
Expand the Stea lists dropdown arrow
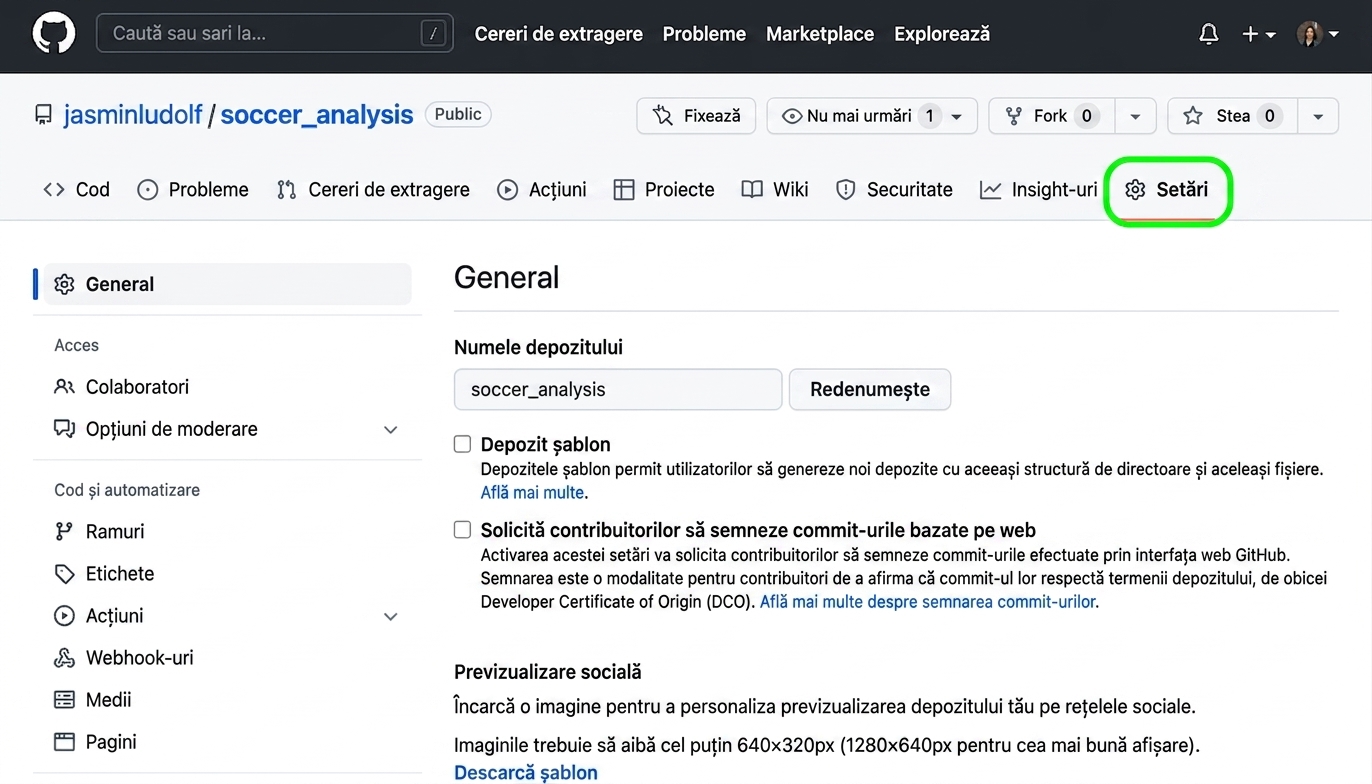point(1318,116)
